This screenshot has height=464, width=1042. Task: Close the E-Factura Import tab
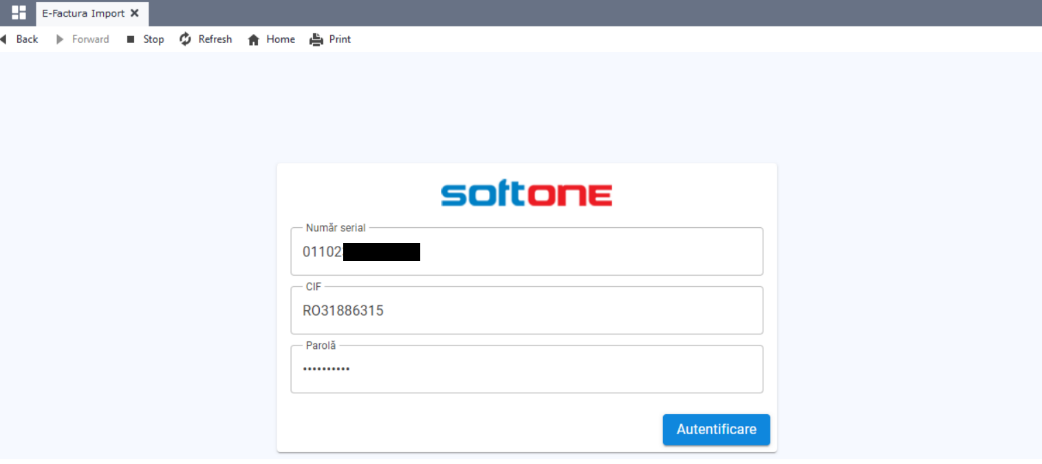click(x=134, y=13)
